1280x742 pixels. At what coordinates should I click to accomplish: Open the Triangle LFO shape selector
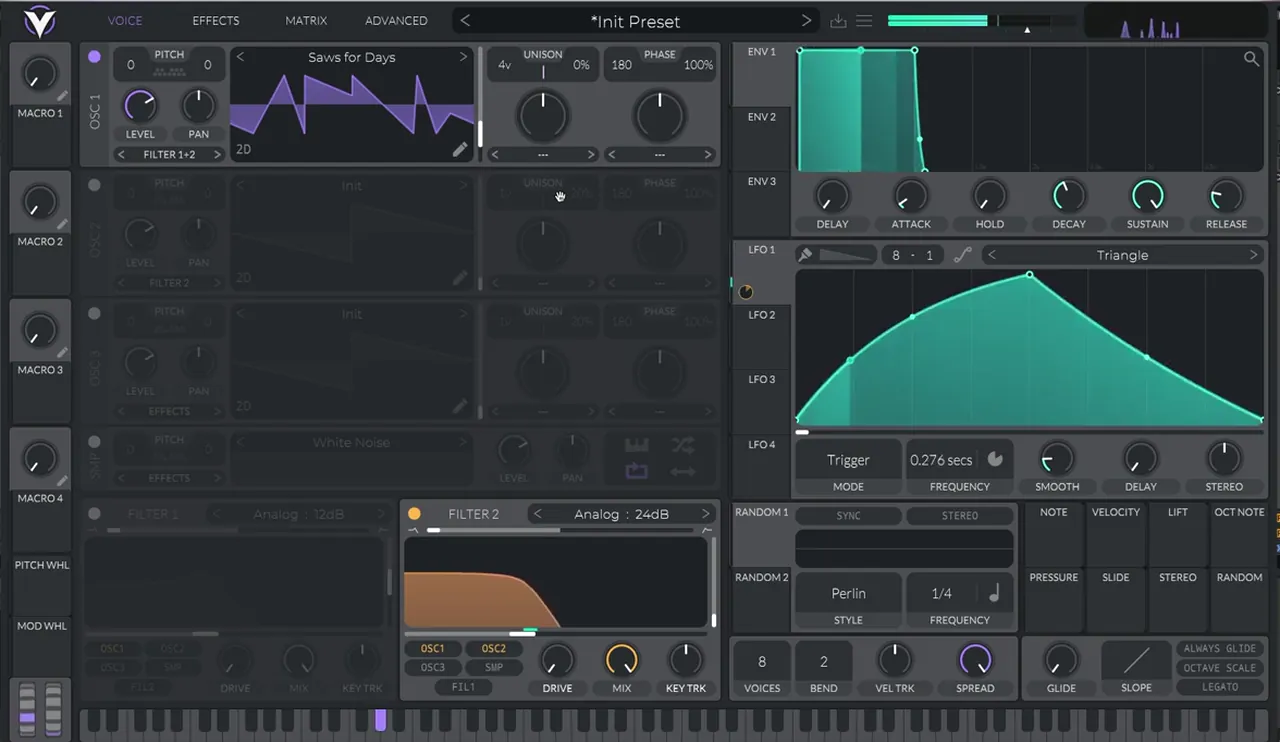(x=1123, y=255)
